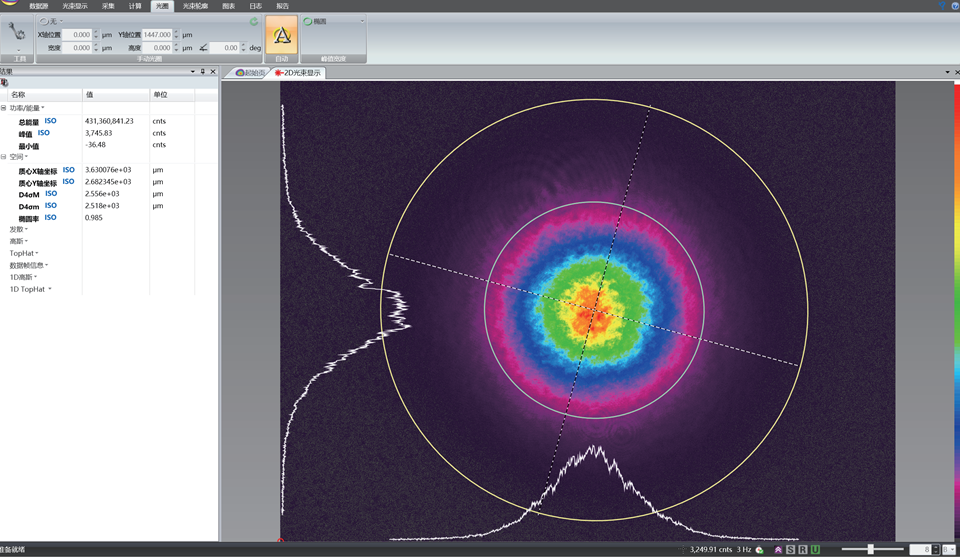960x558 pixels.
Task: Click the purple double-arrow status icon
Action: [778, 549]
